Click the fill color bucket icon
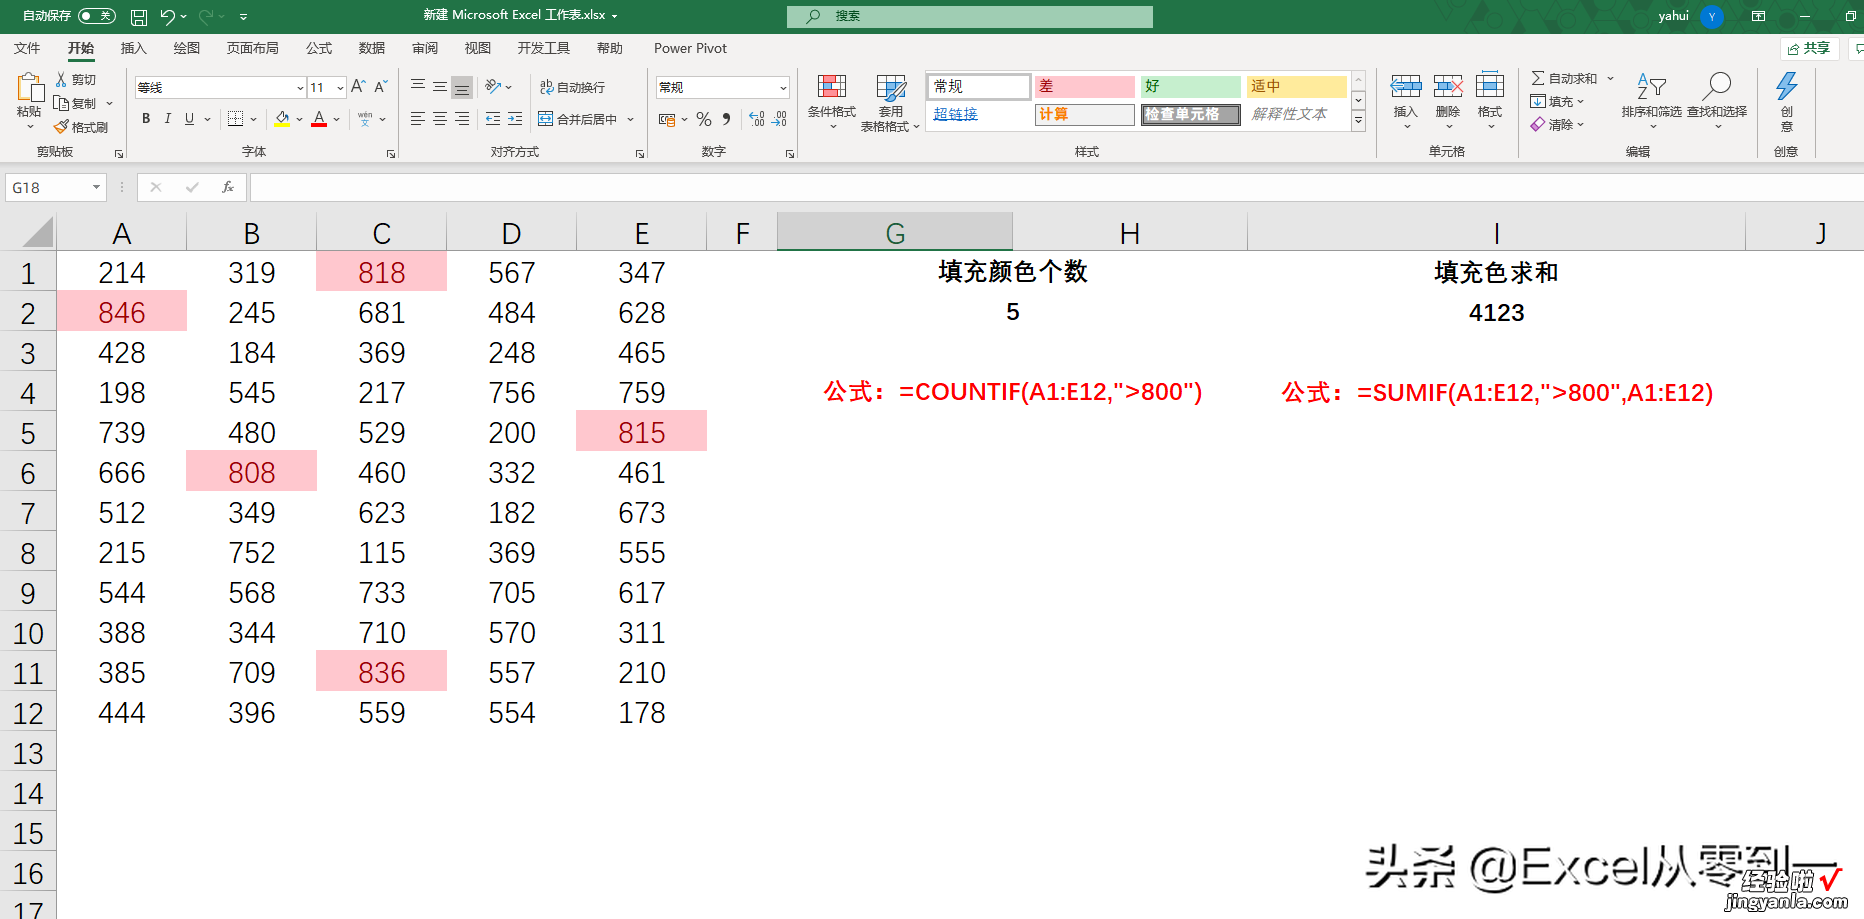Viewport: 1864px width, 919px height. pos(282,119)
